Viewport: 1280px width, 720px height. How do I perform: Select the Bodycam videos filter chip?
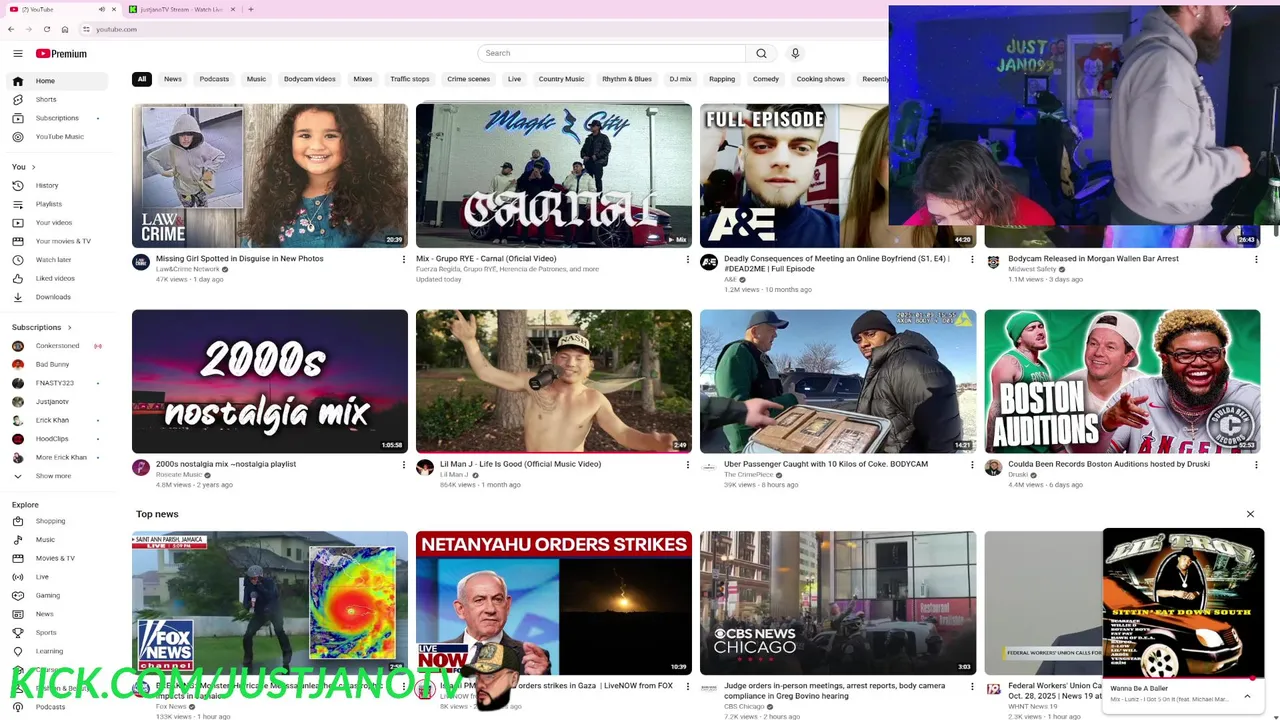[x=310, y=79]
